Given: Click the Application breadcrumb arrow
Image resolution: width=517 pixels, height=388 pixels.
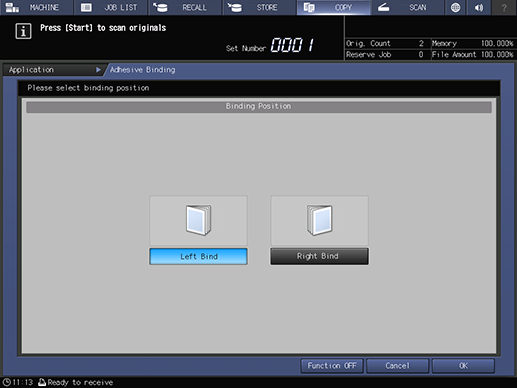Looking at the screenshot, I should (98, 70).
